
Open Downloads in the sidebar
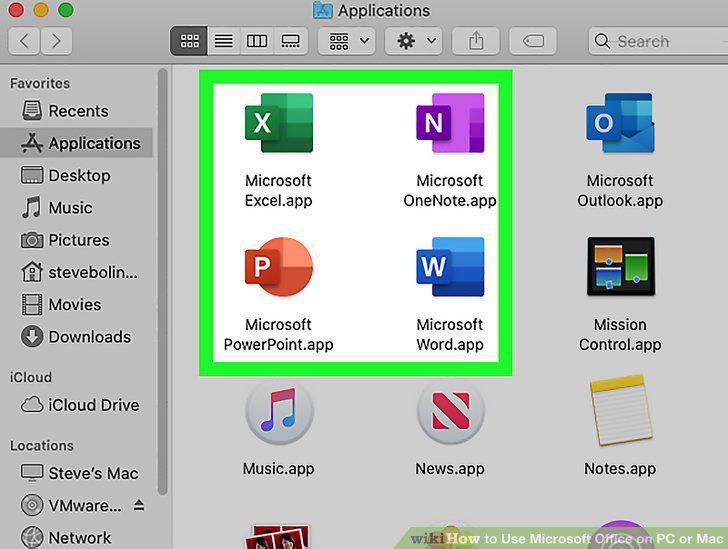pos(77,337)
